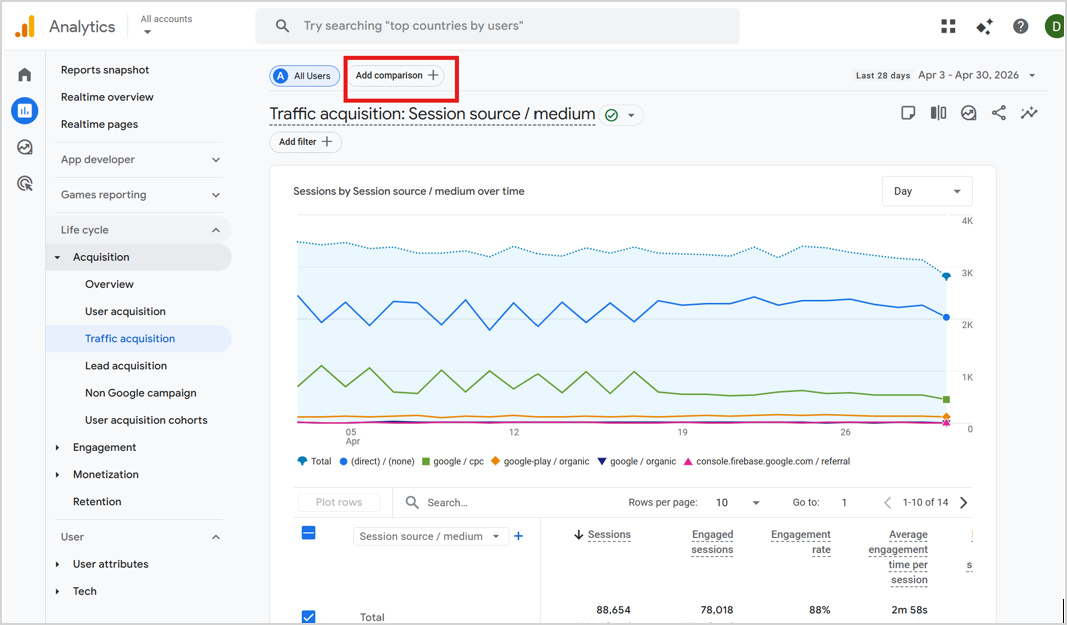
Task: Open the report title dropdown arrow
Action: pos(631,115)
